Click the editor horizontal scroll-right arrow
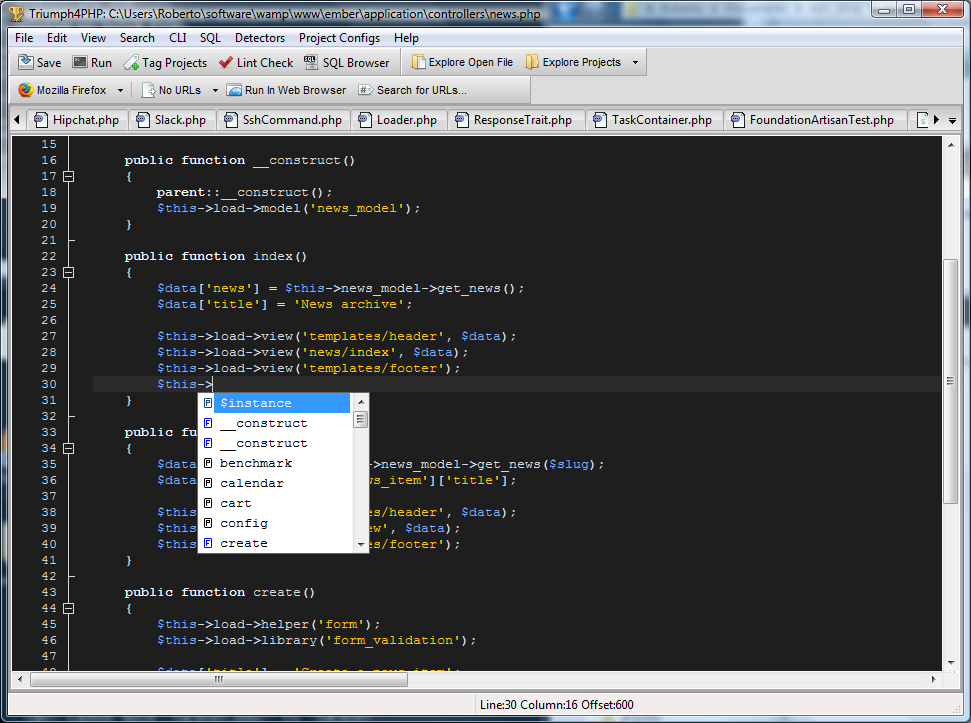971x723 pixels. [x=934, y=679]
